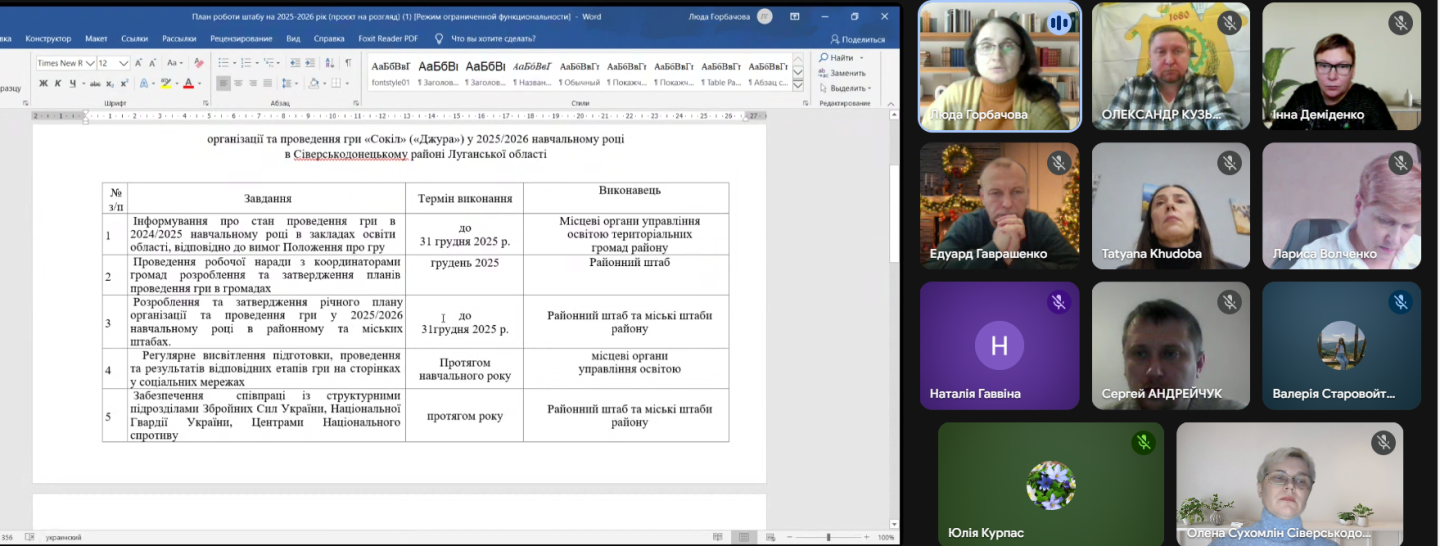Apply numbered list
The width and height of the screenshot is (1440, 546).
pyautogui.click(x=246, y=63)
